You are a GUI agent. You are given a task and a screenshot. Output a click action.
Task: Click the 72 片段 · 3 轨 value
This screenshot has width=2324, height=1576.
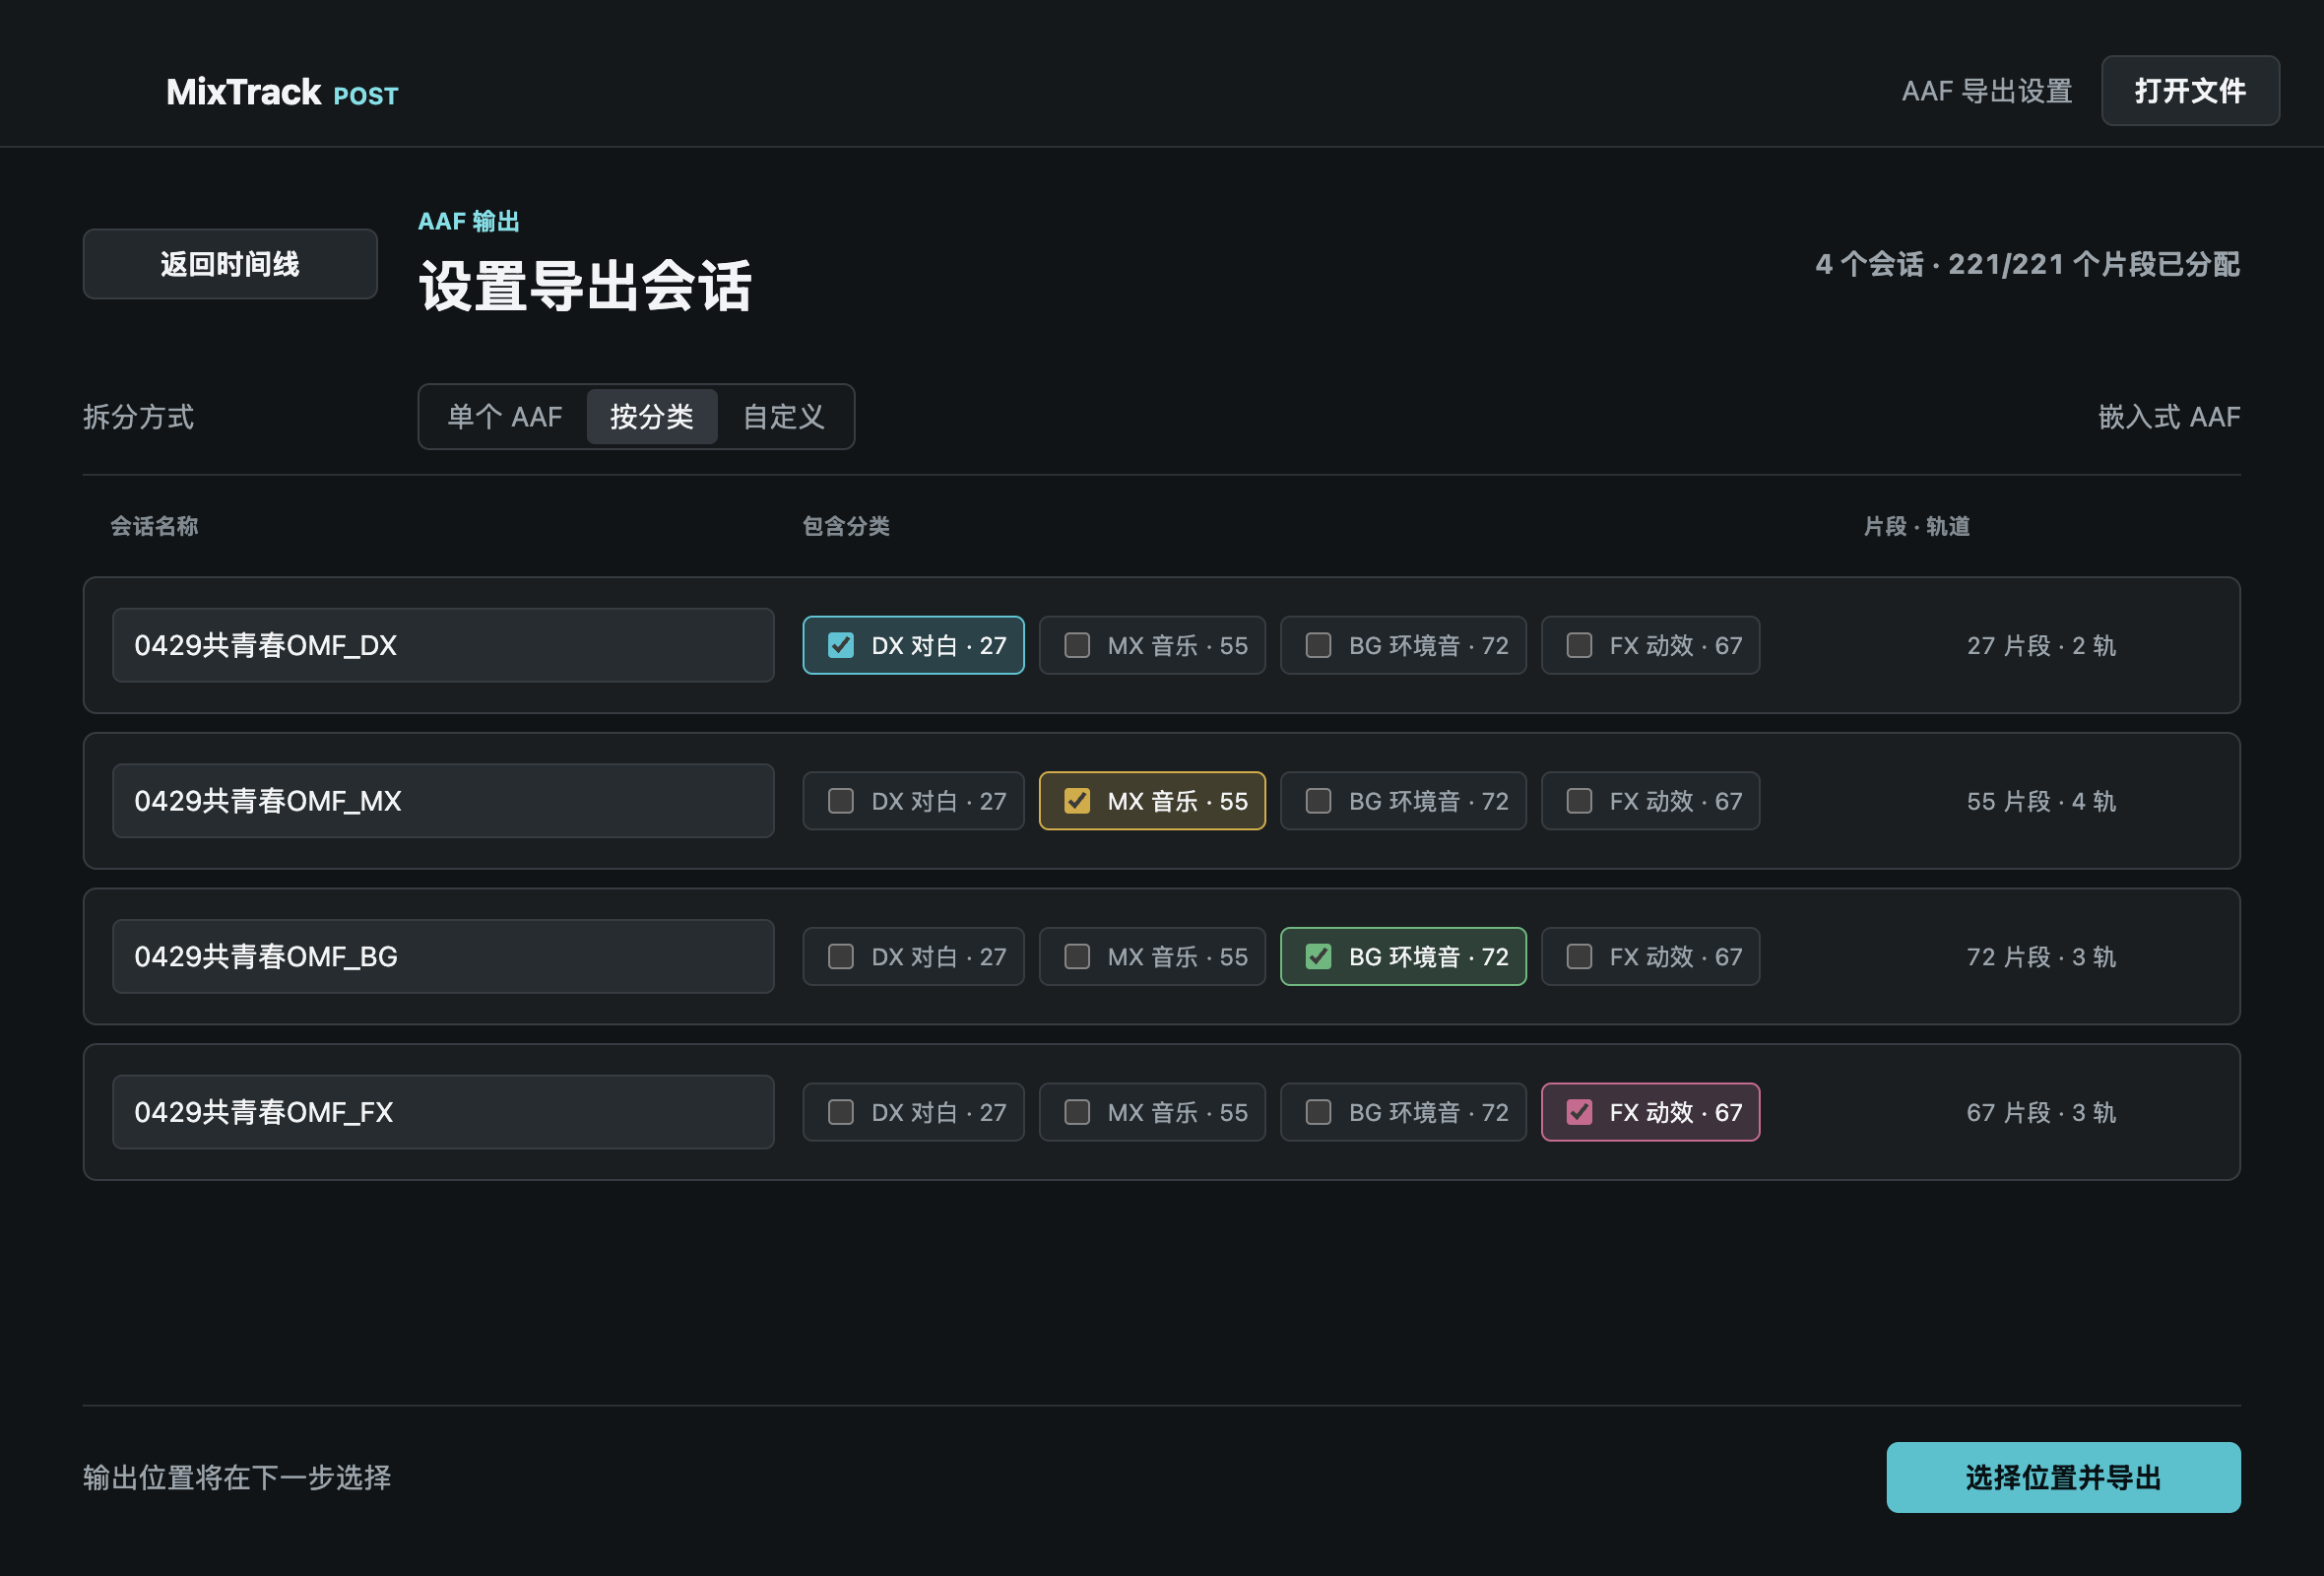coord(2041,957)
